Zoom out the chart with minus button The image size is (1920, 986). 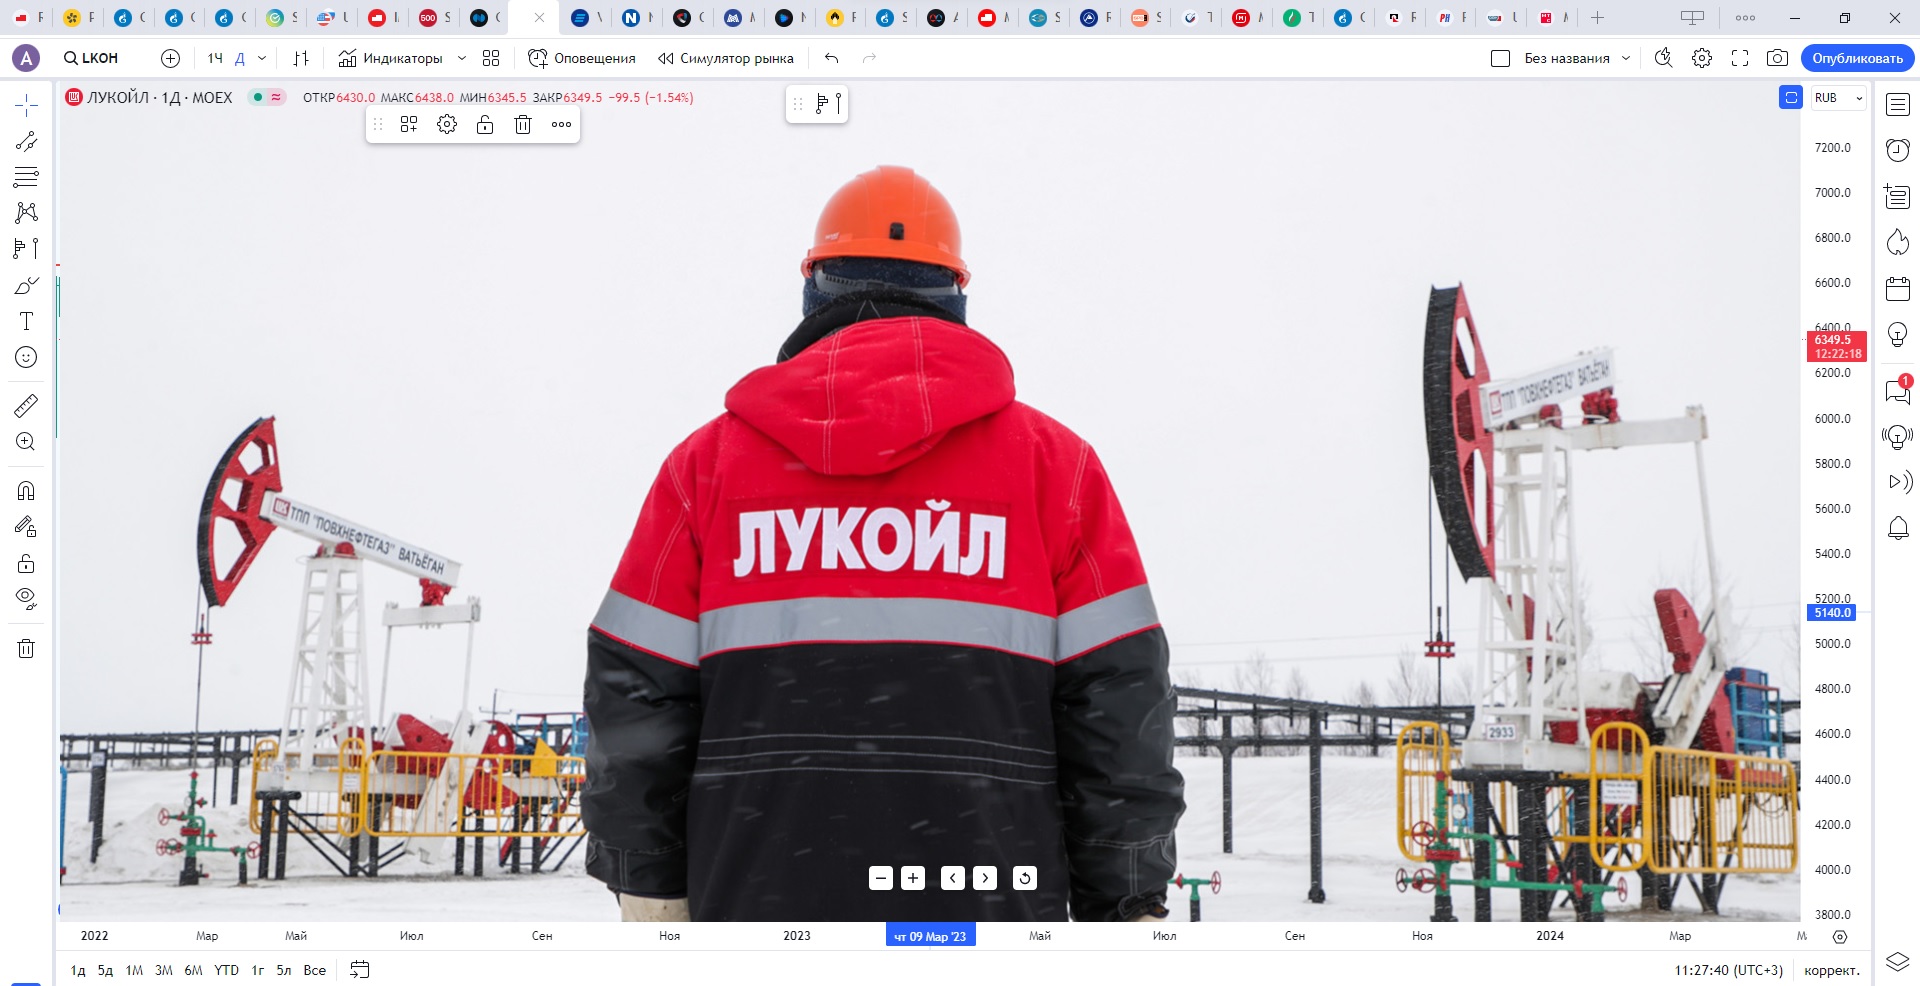(x=881, y=878)
